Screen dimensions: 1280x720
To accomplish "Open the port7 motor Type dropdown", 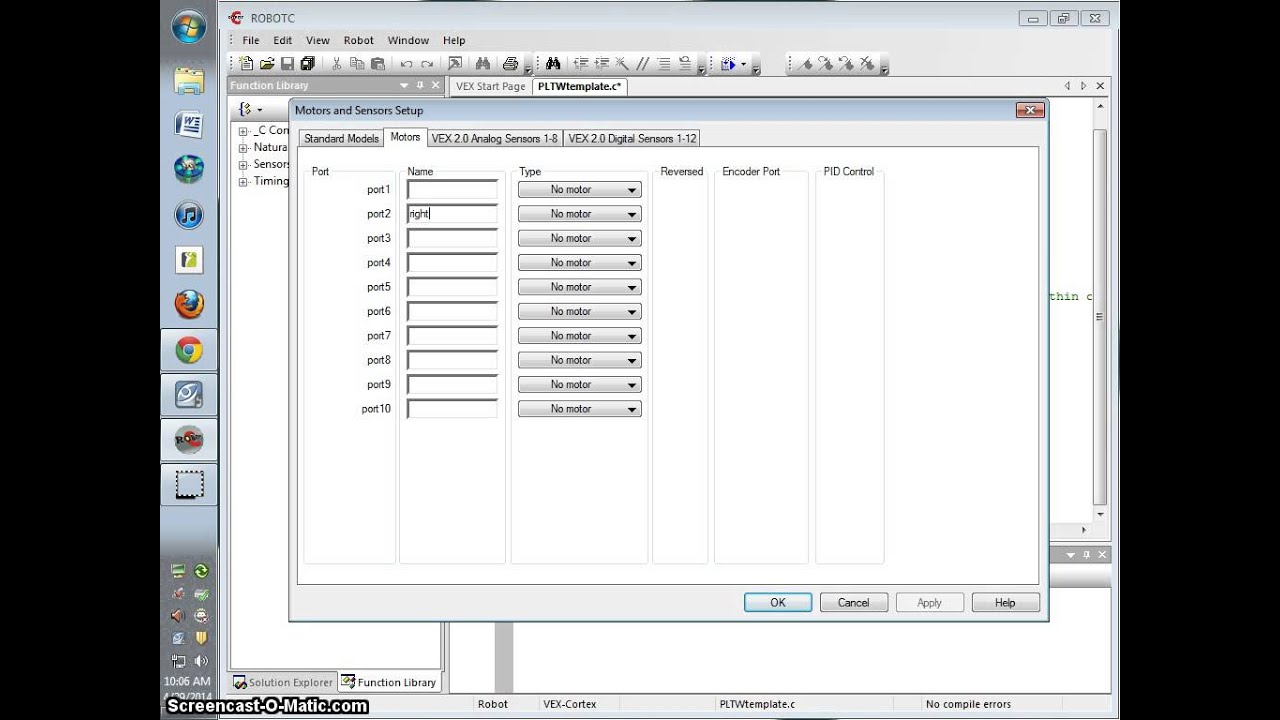I will (x=579, y=336).
